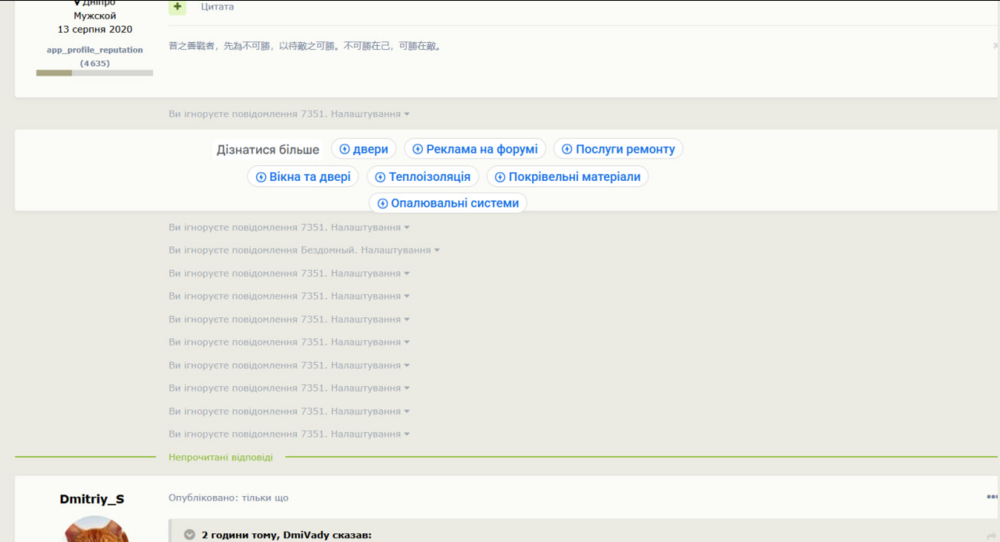1000x542 pixels.
Task: Open the Реклама на форумі chip
Action: (475, 149)
